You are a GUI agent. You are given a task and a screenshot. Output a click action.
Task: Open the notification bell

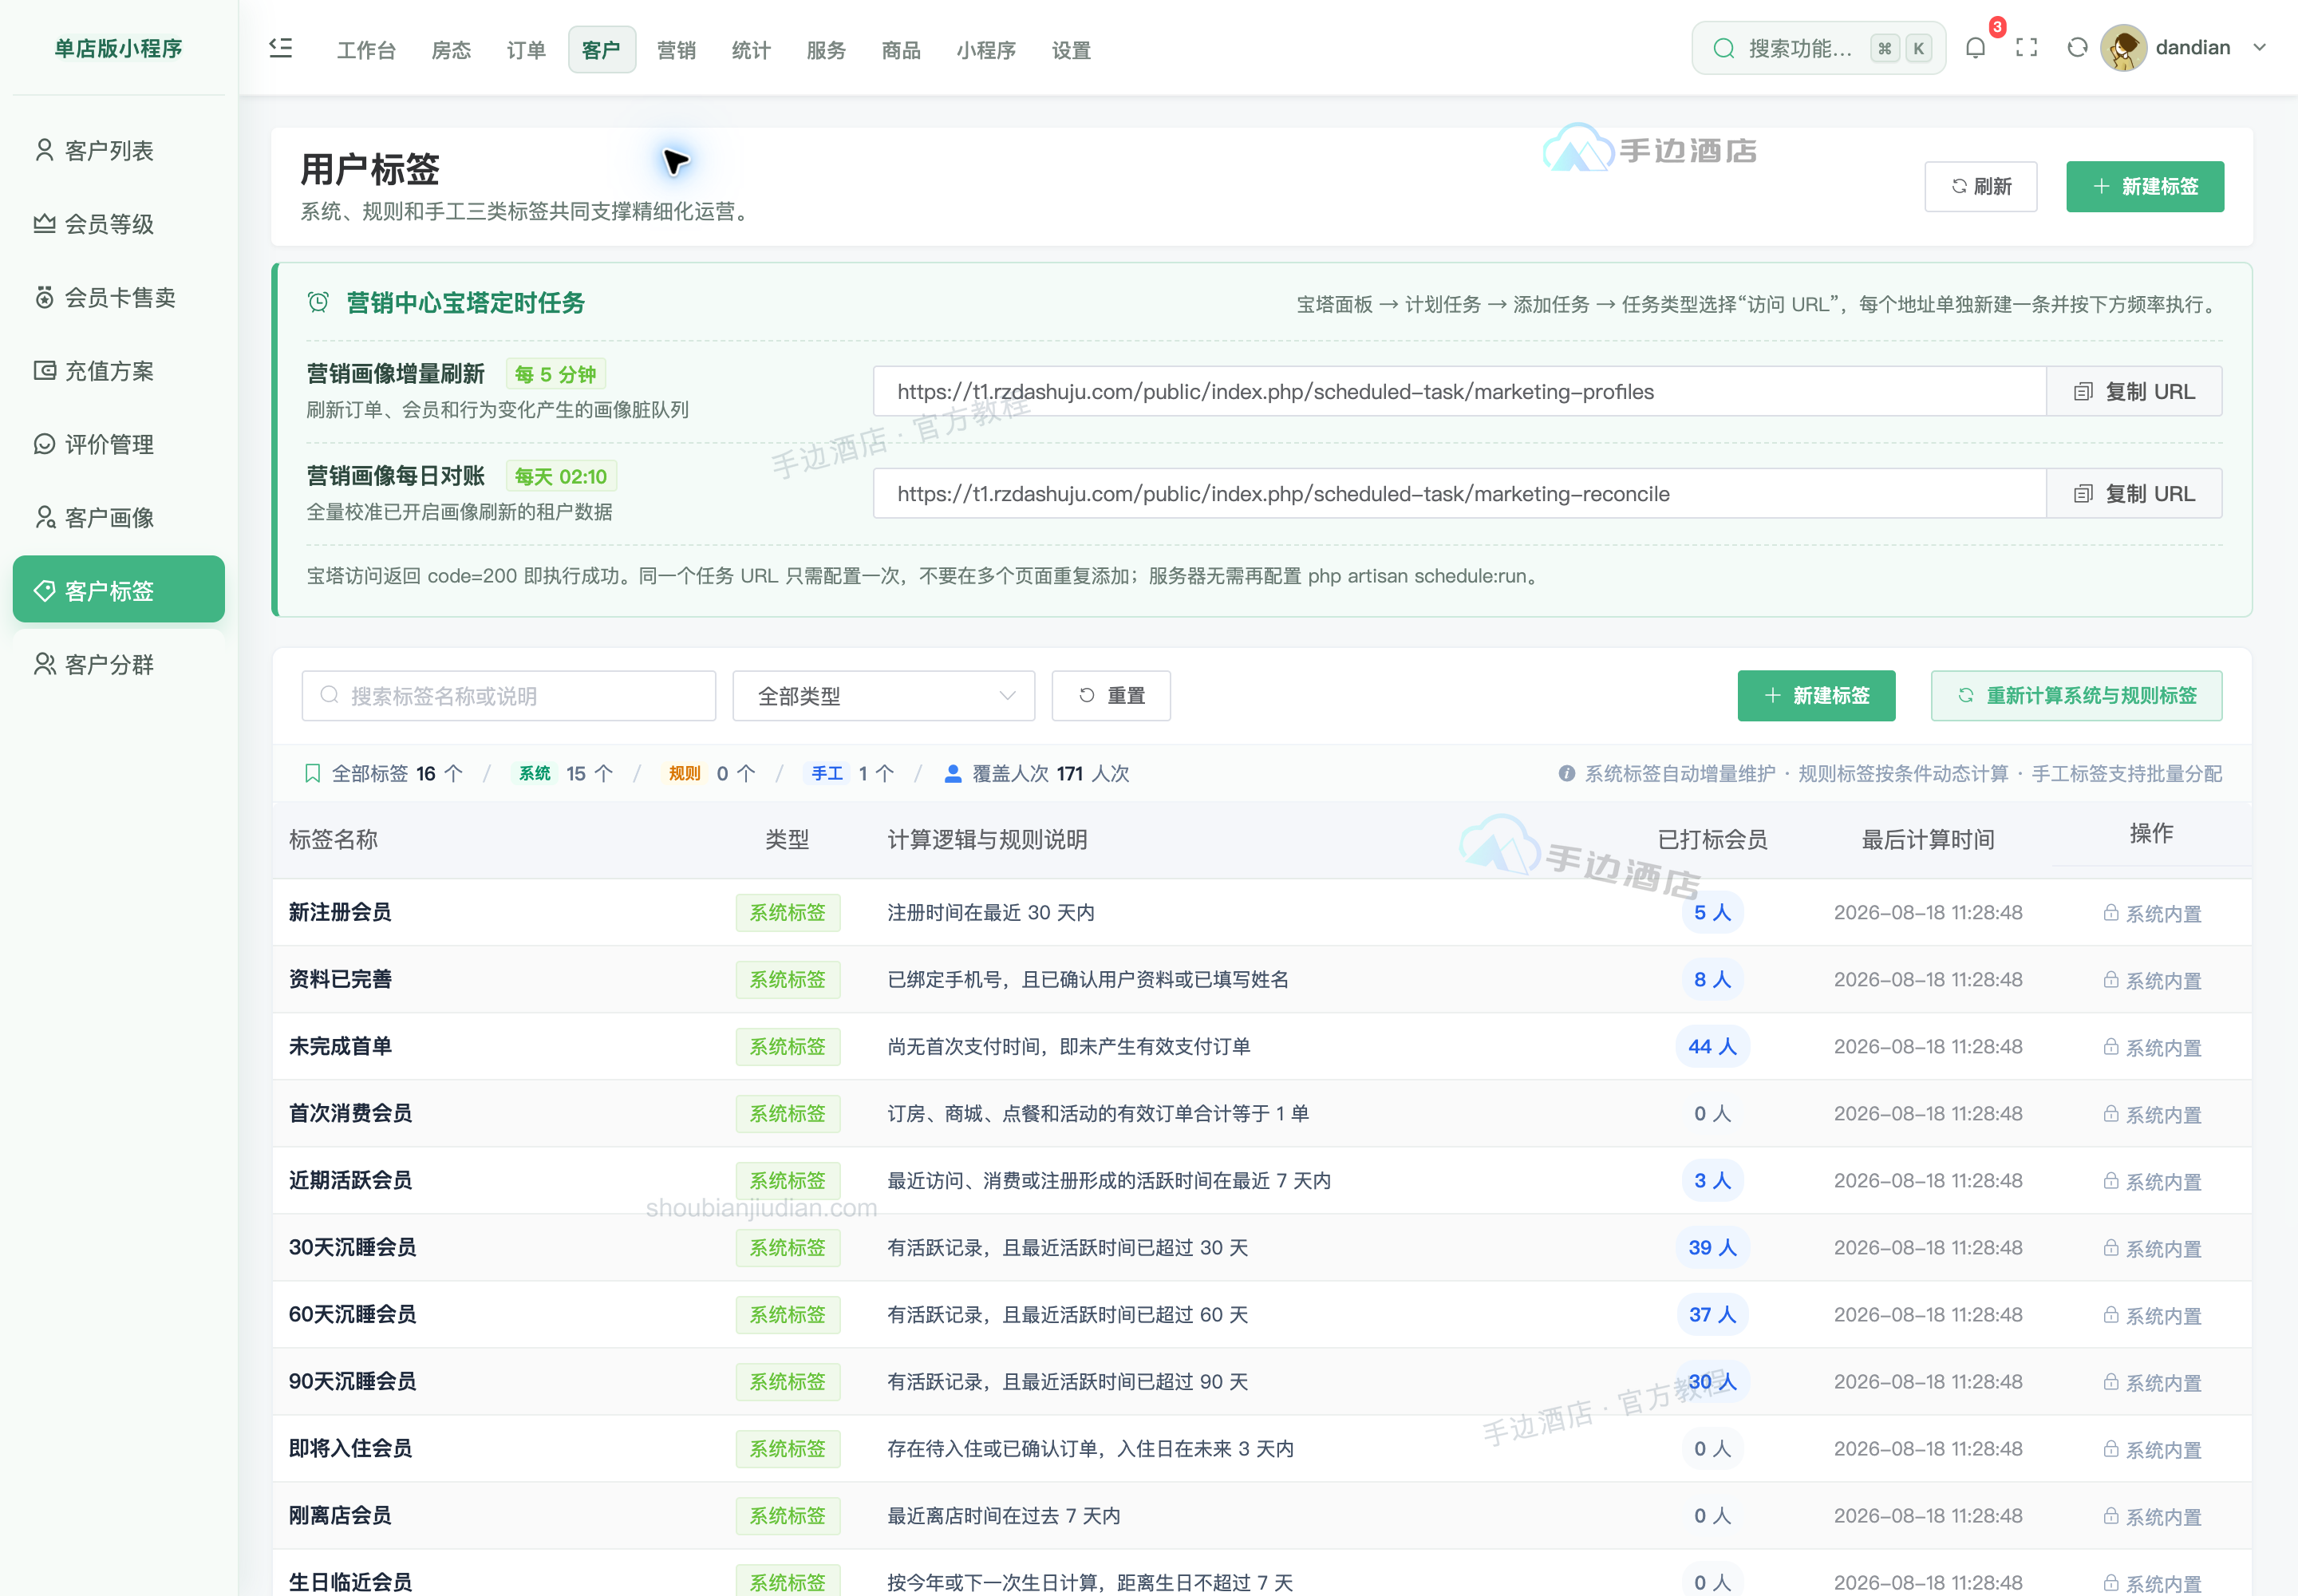point(1975,48)
